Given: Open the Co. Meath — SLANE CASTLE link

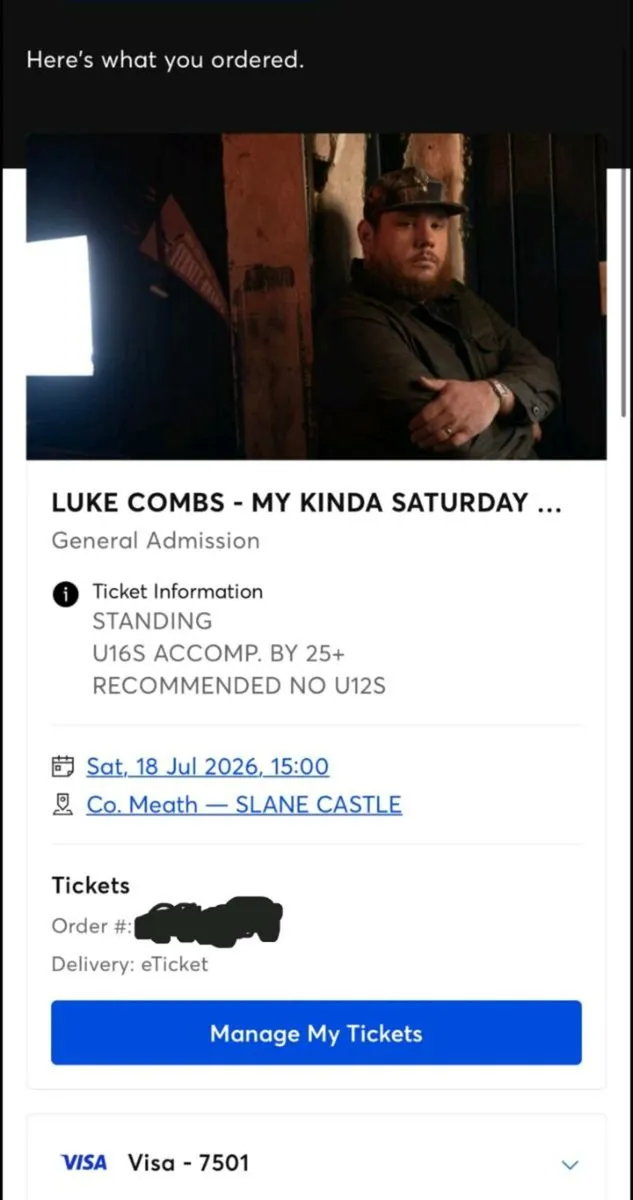Looking at the screenshot, I should point(244,805).
